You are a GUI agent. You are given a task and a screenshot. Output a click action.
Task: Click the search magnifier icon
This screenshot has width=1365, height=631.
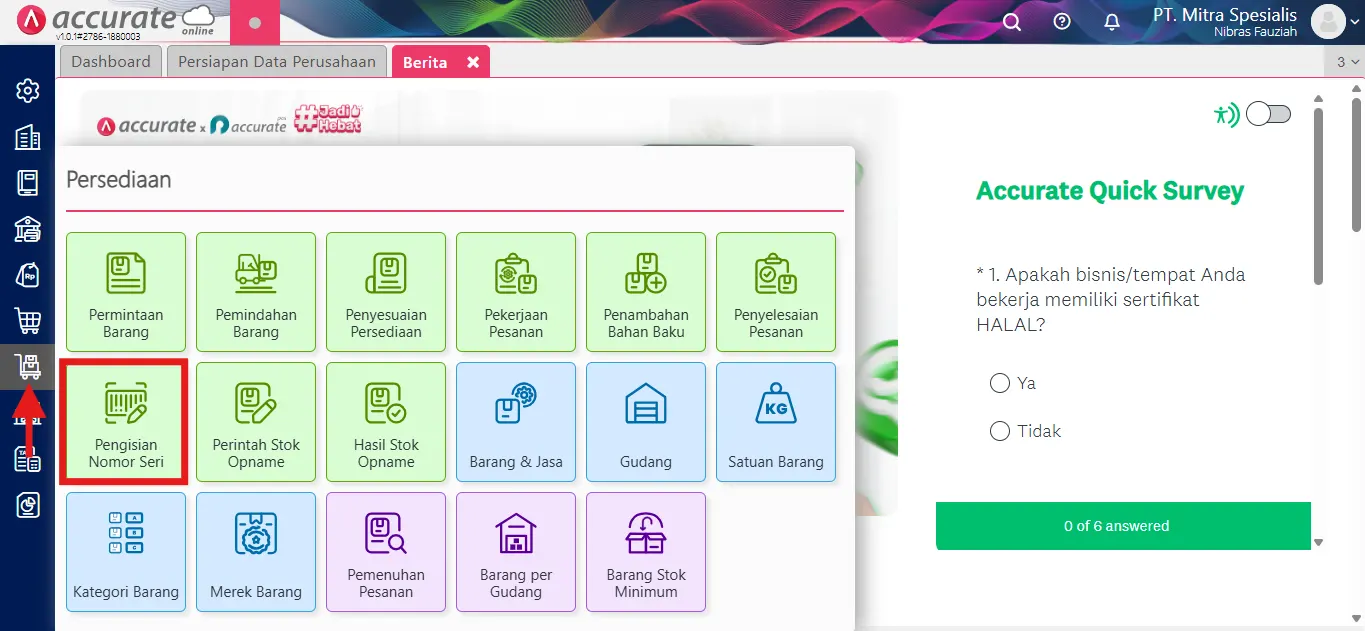tap(1012, 22)
